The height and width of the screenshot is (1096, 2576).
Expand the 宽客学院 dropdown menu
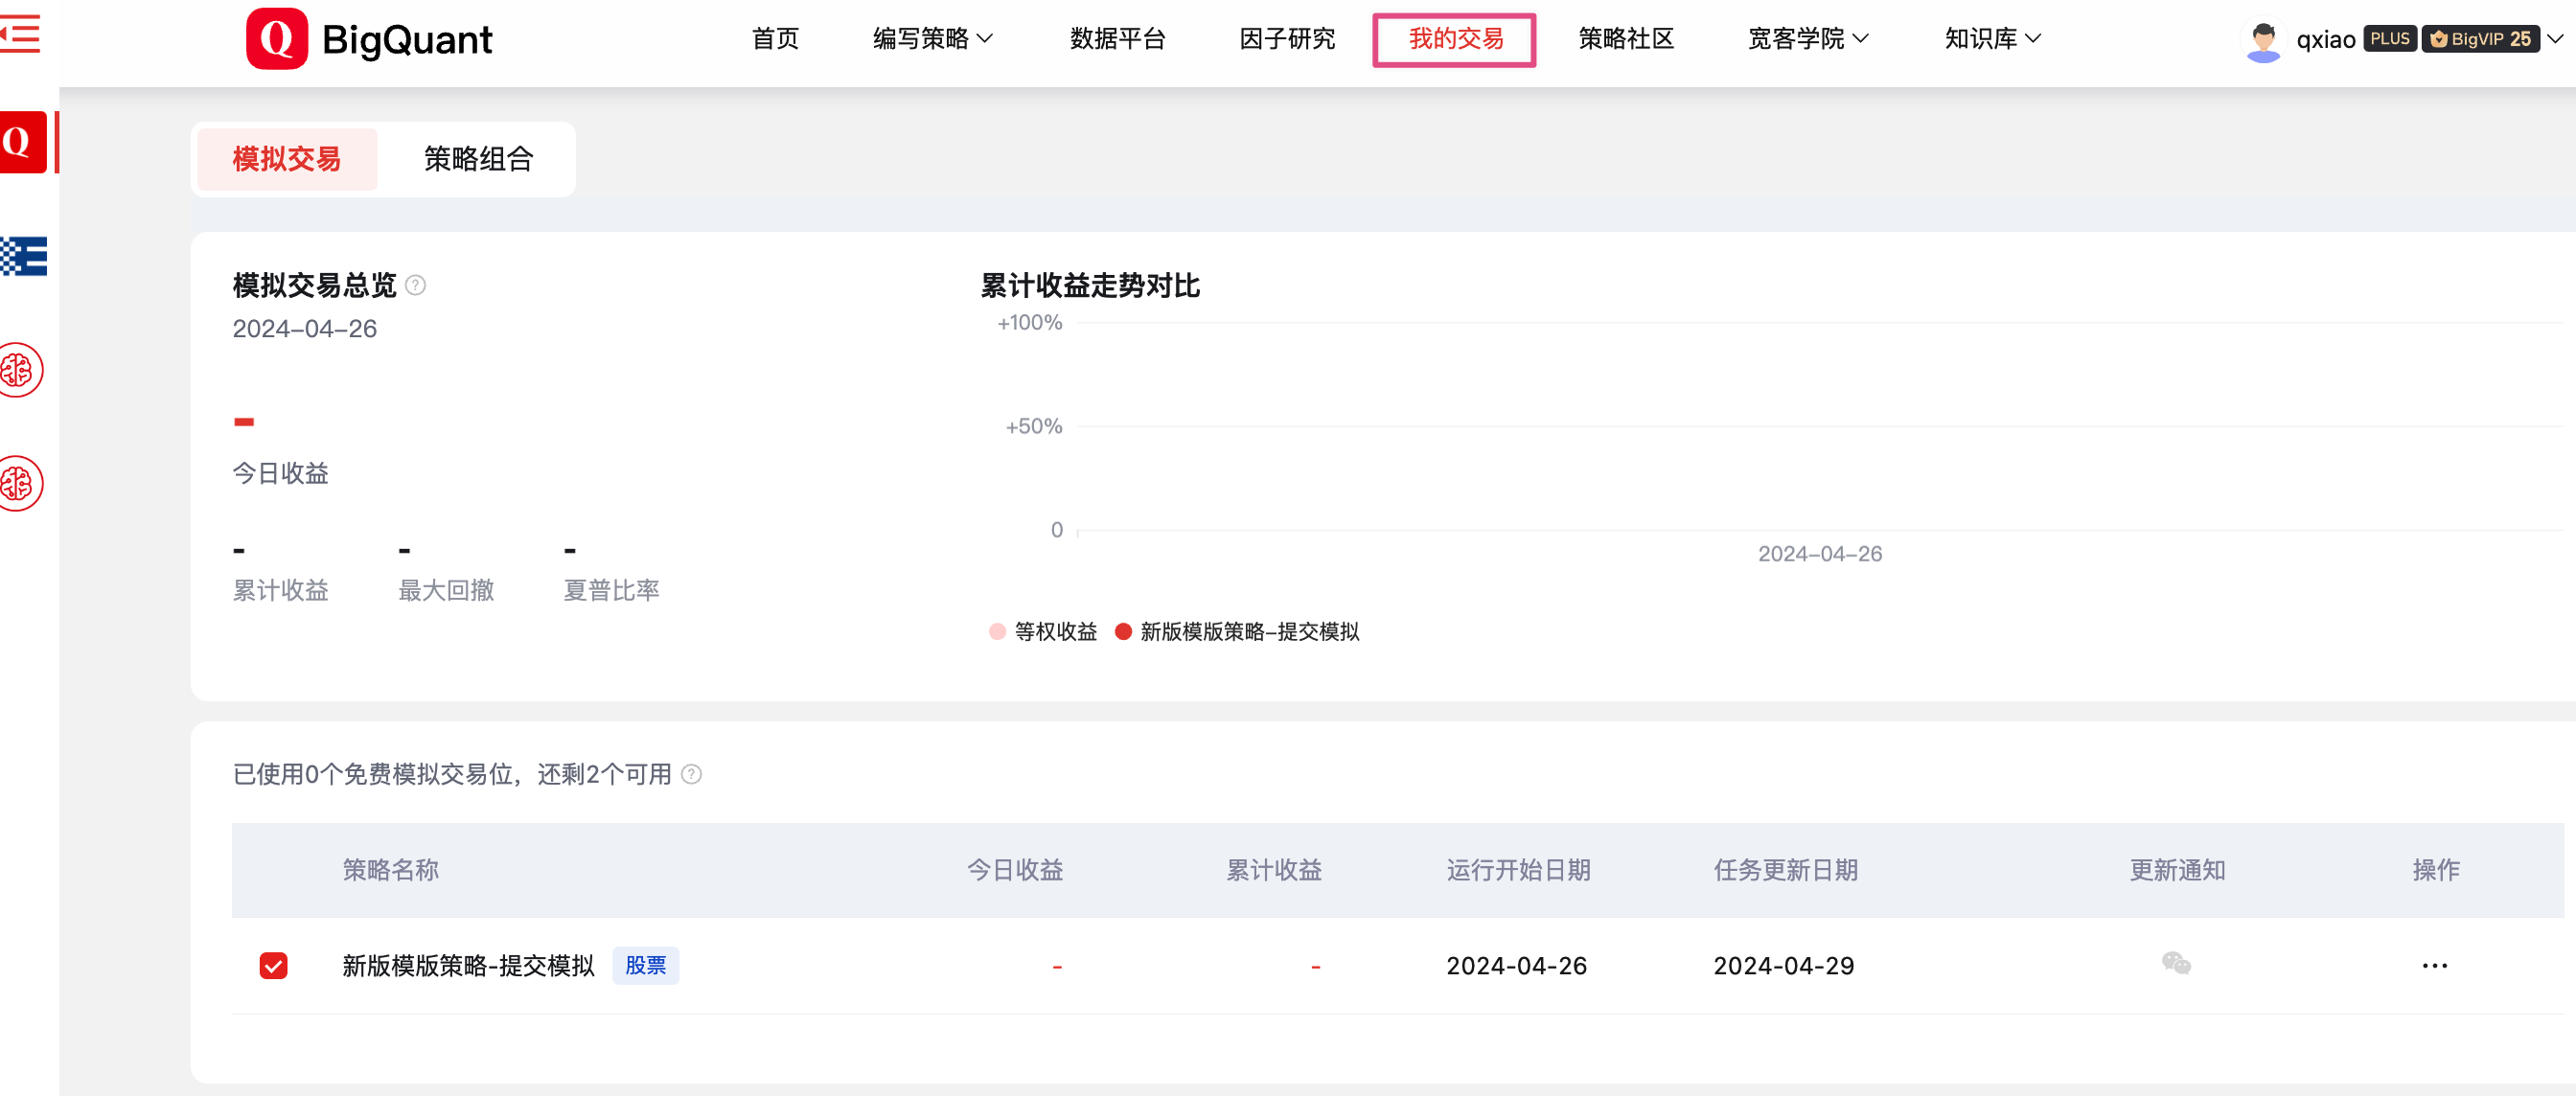click(1807, 39)
